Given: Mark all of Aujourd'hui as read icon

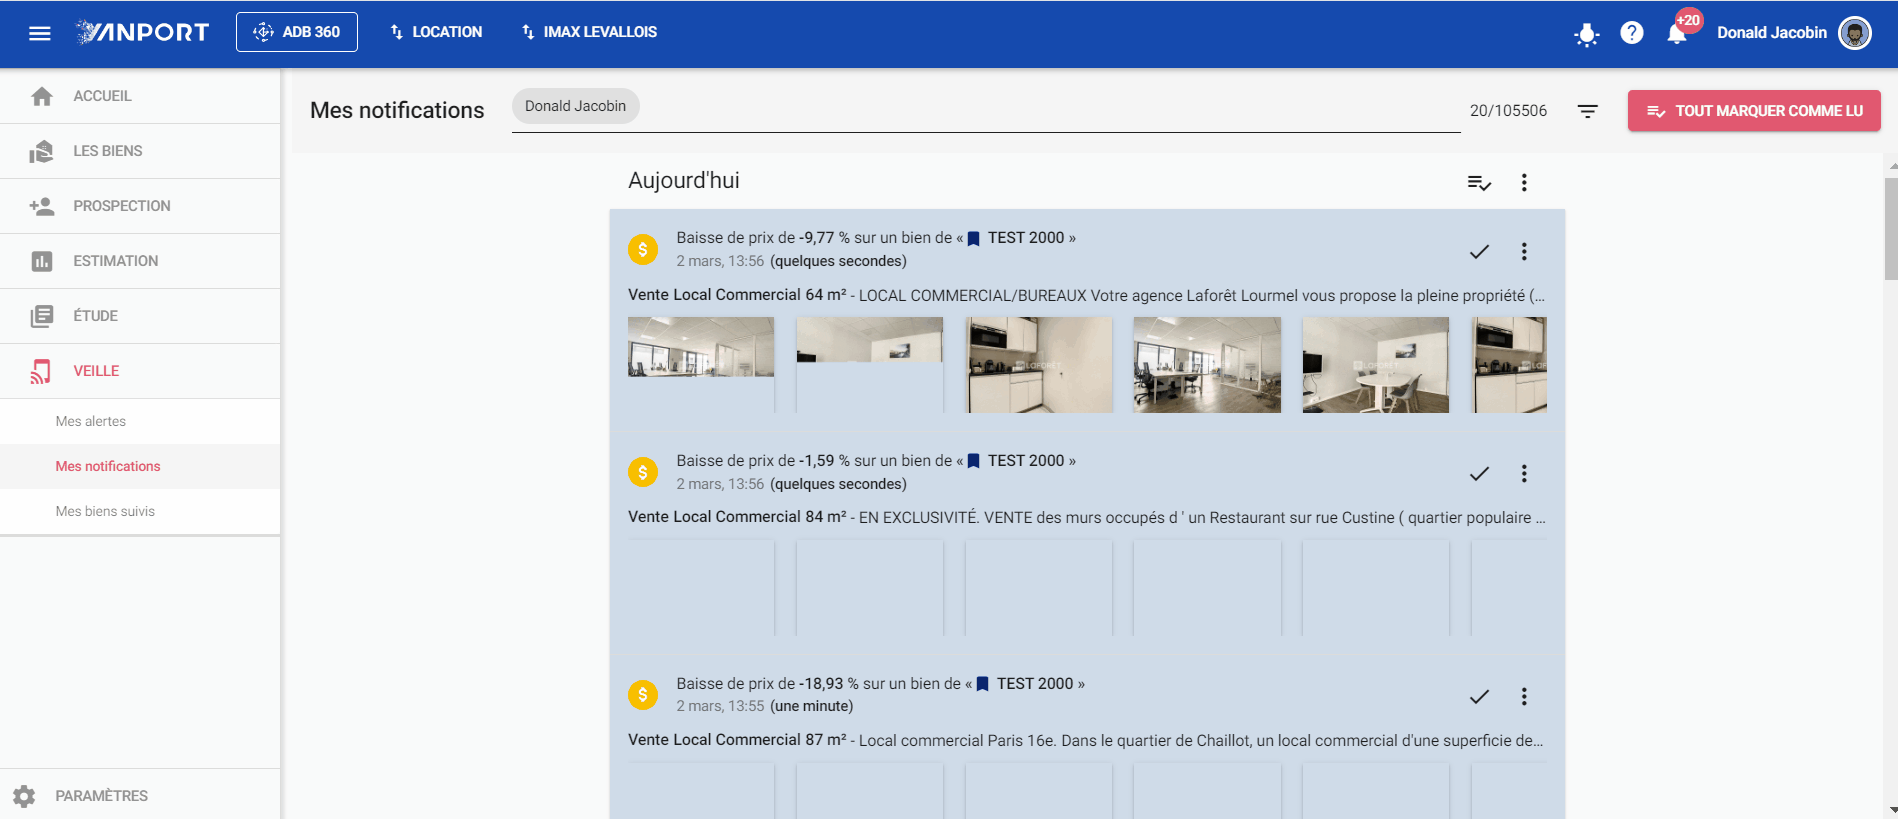Looking at the screenshot, I should pos(1479,183).
